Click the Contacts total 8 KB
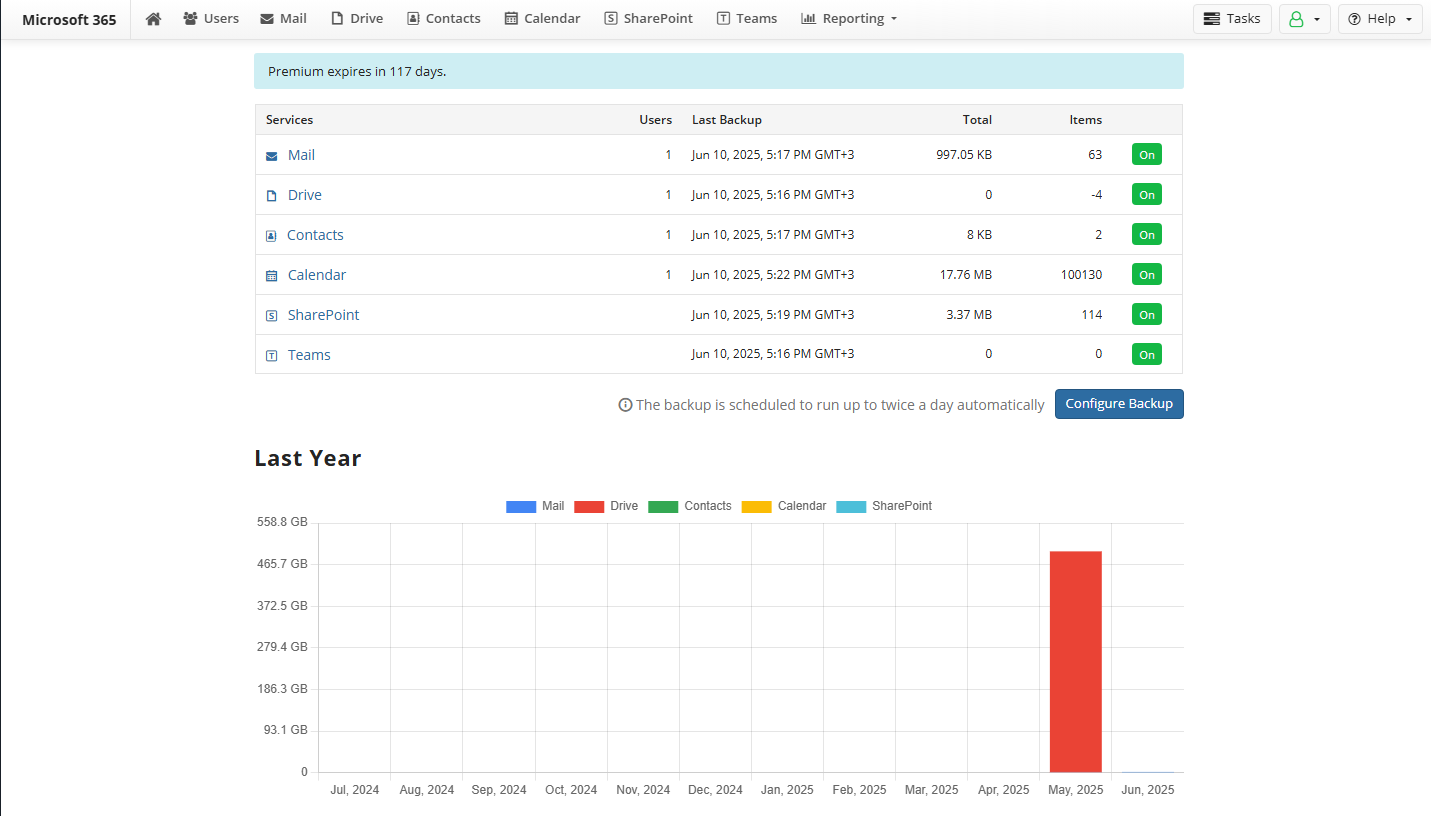 [x=980, y=235]
